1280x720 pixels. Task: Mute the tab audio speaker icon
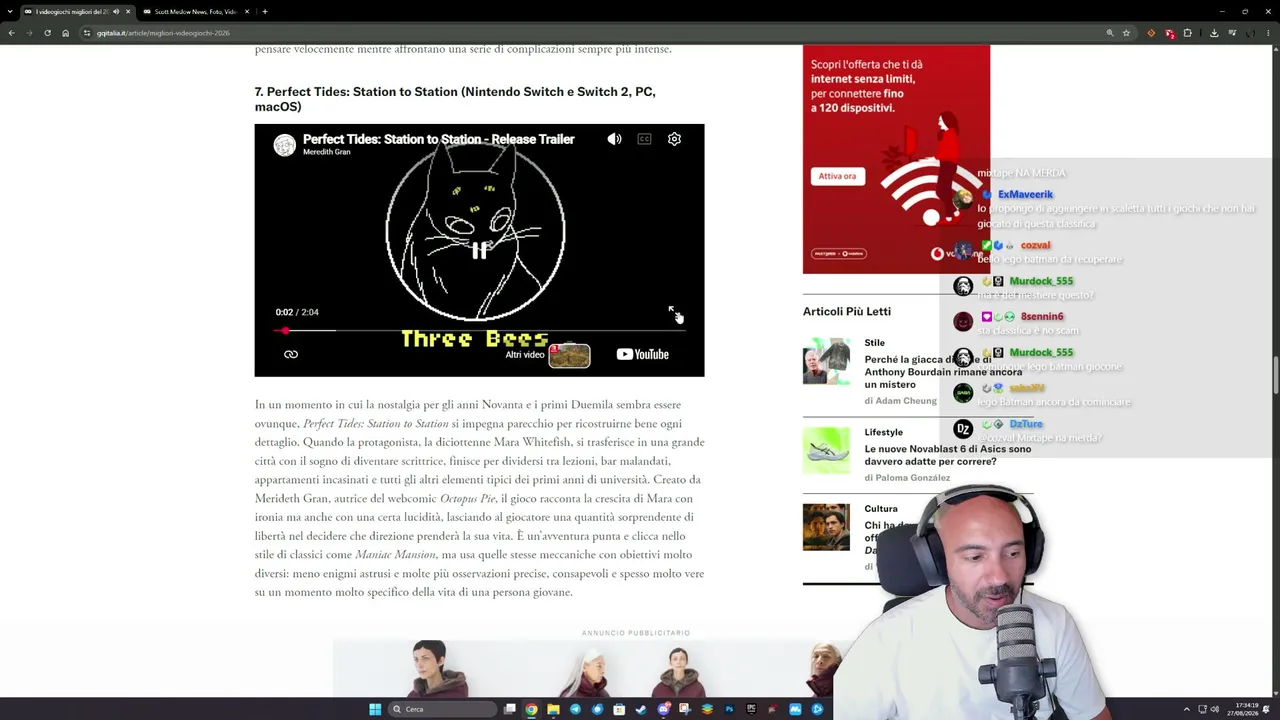click(115, 12)
